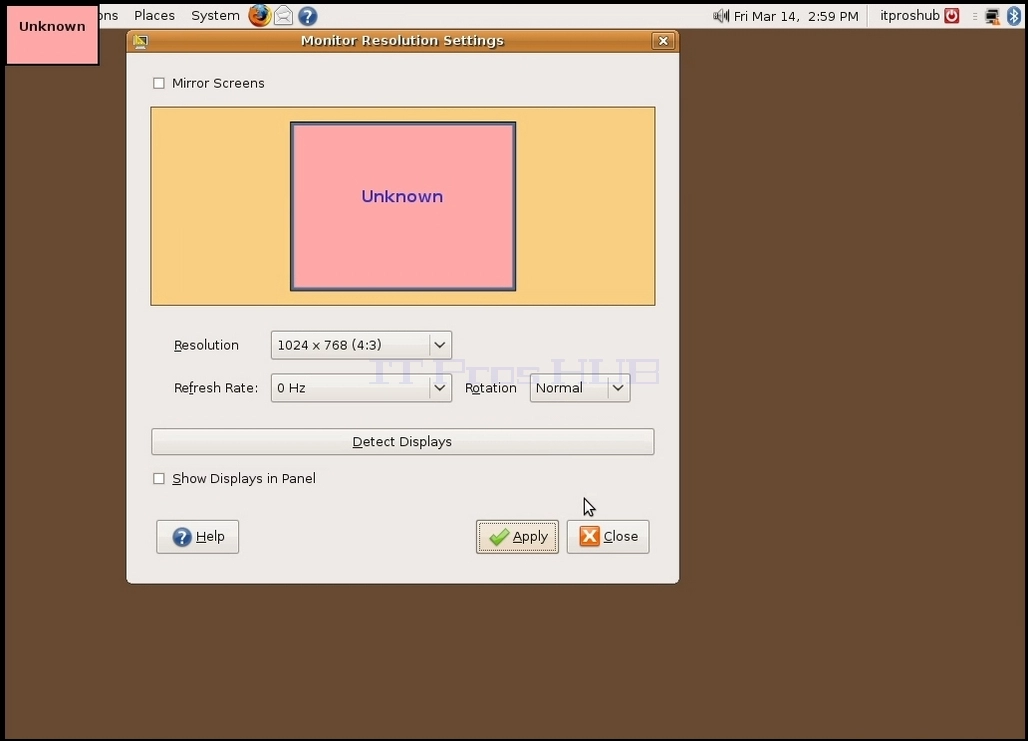Open the System menu
The image size is (1028, 741).
point(215,16)
